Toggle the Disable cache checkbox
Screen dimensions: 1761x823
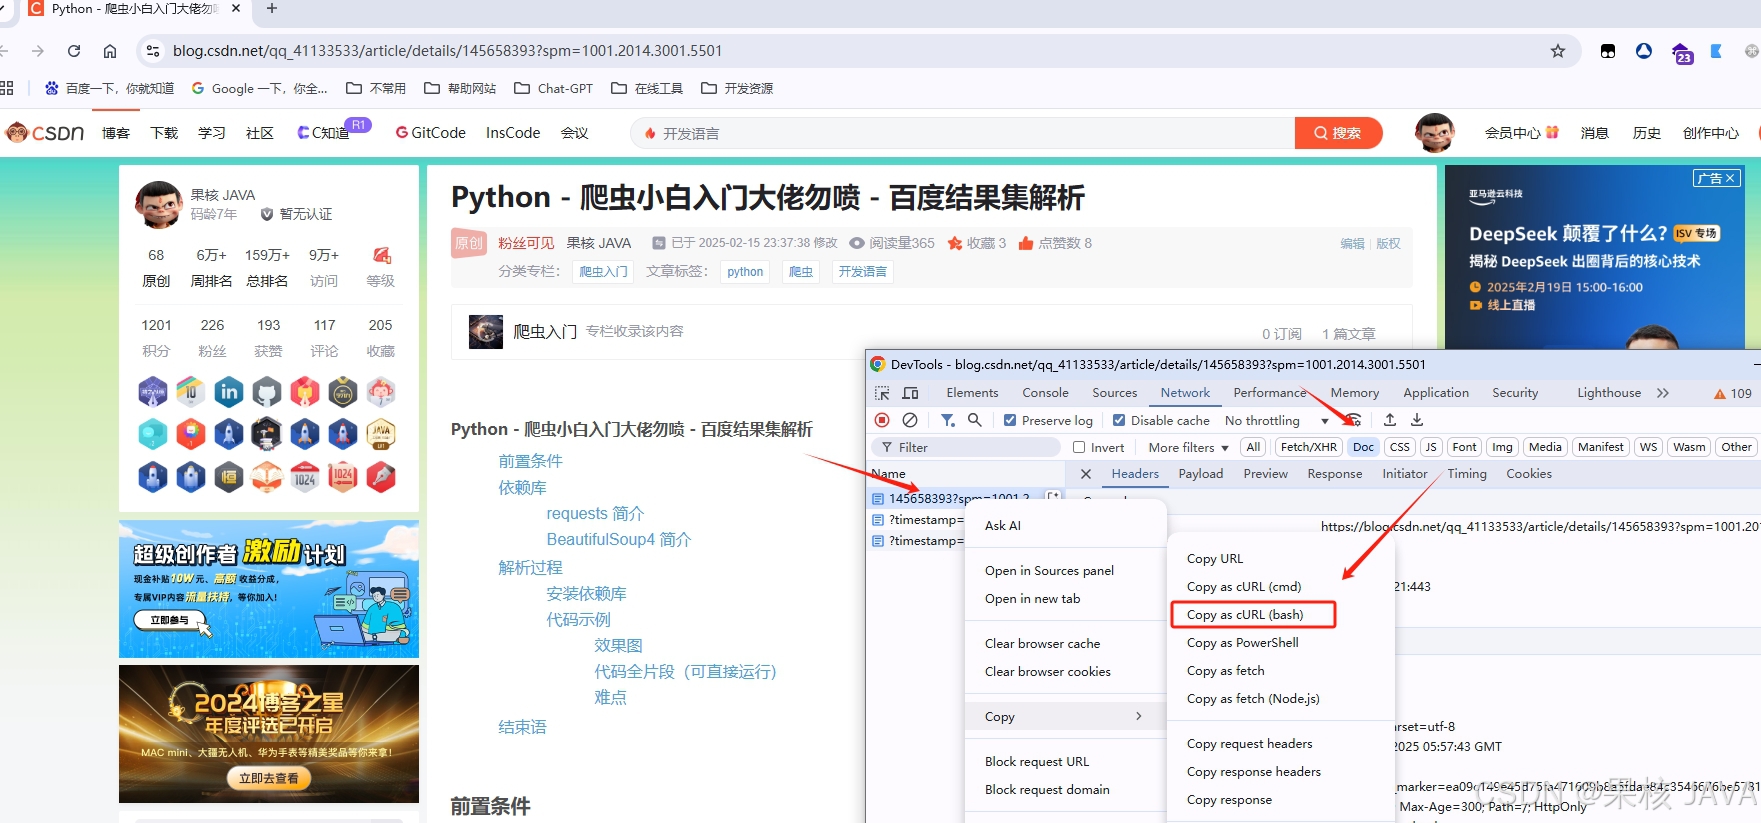(x=1119, y=420)
